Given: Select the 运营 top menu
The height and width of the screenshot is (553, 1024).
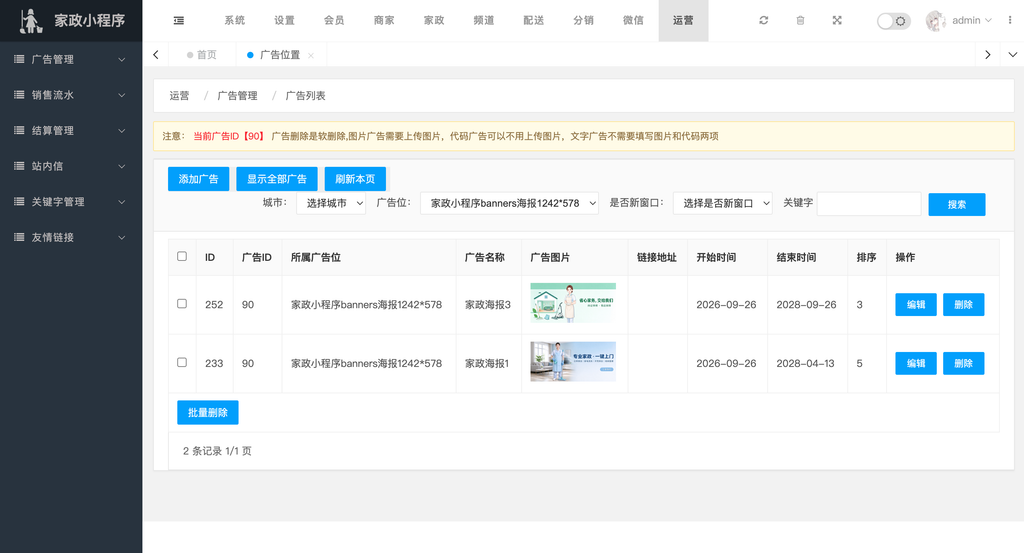Looking at the screenshot, I should pyautogui.click(x=683, y=21).
